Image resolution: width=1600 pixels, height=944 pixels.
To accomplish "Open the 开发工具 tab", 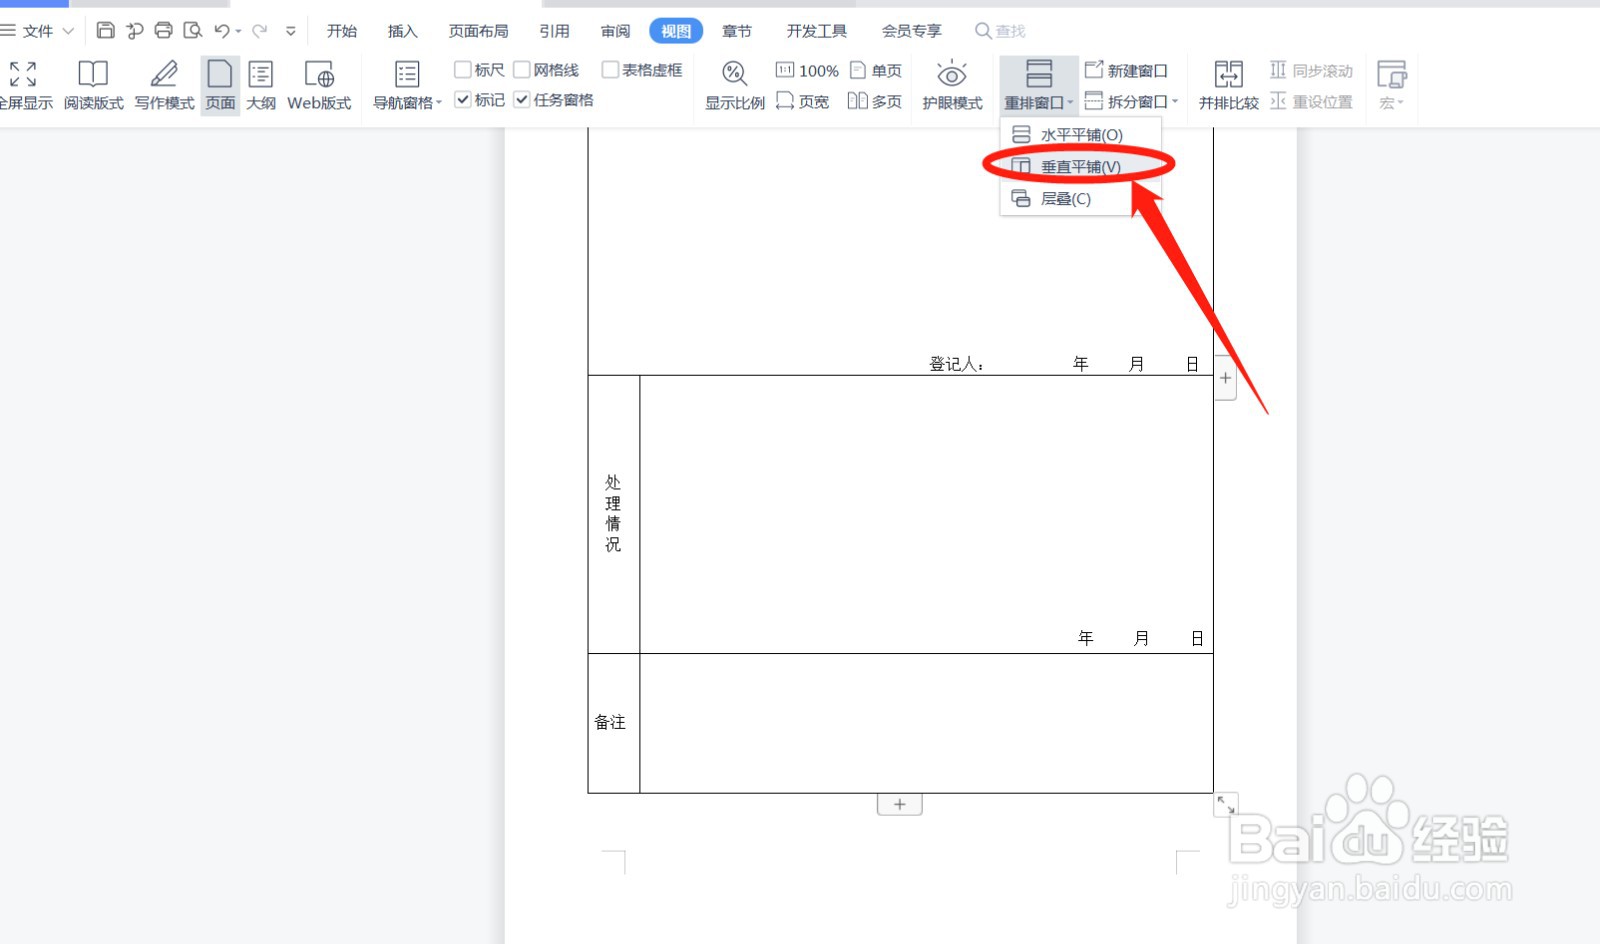I will click(x=817, y=31).
